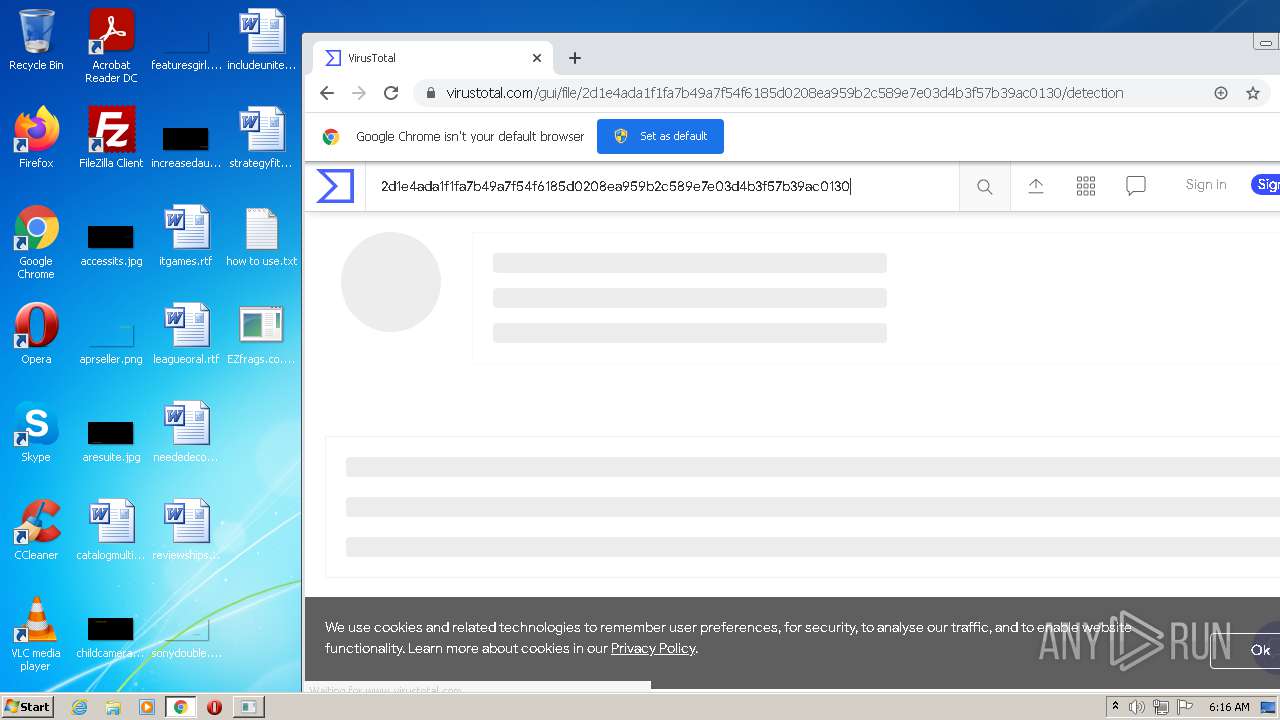1280x720 pixels.
Task: Open the VirusTotal apps grid
Action: 1086,186
